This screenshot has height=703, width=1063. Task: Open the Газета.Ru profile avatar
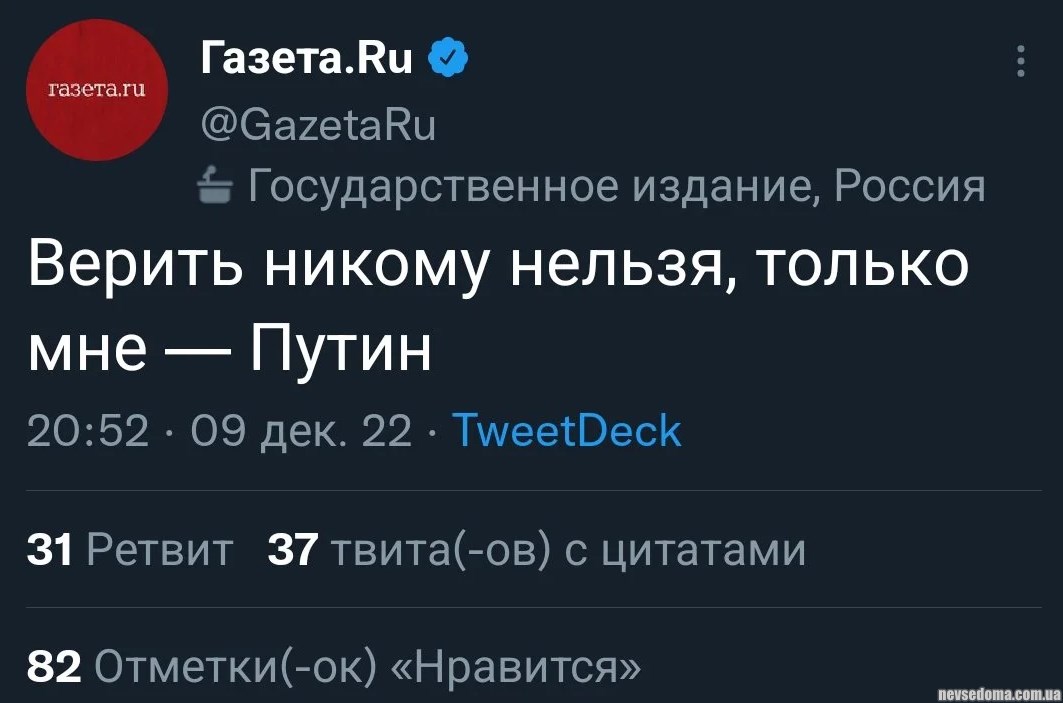tap(96, 90)
